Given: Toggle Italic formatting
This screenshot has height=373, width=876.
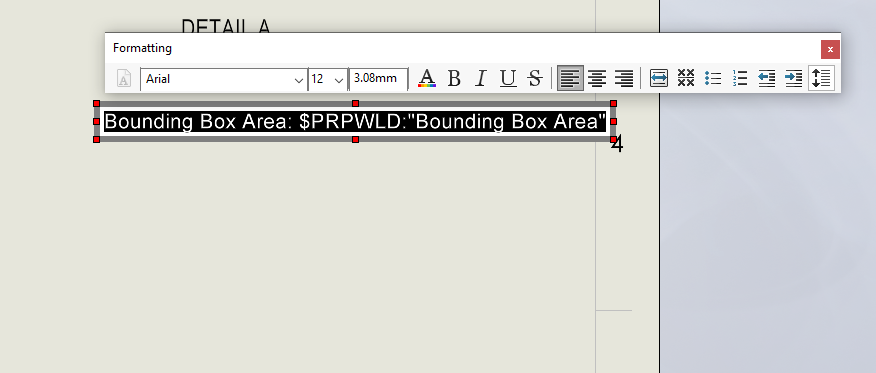Looking at the screenshot, I should [x=480, y=79].
